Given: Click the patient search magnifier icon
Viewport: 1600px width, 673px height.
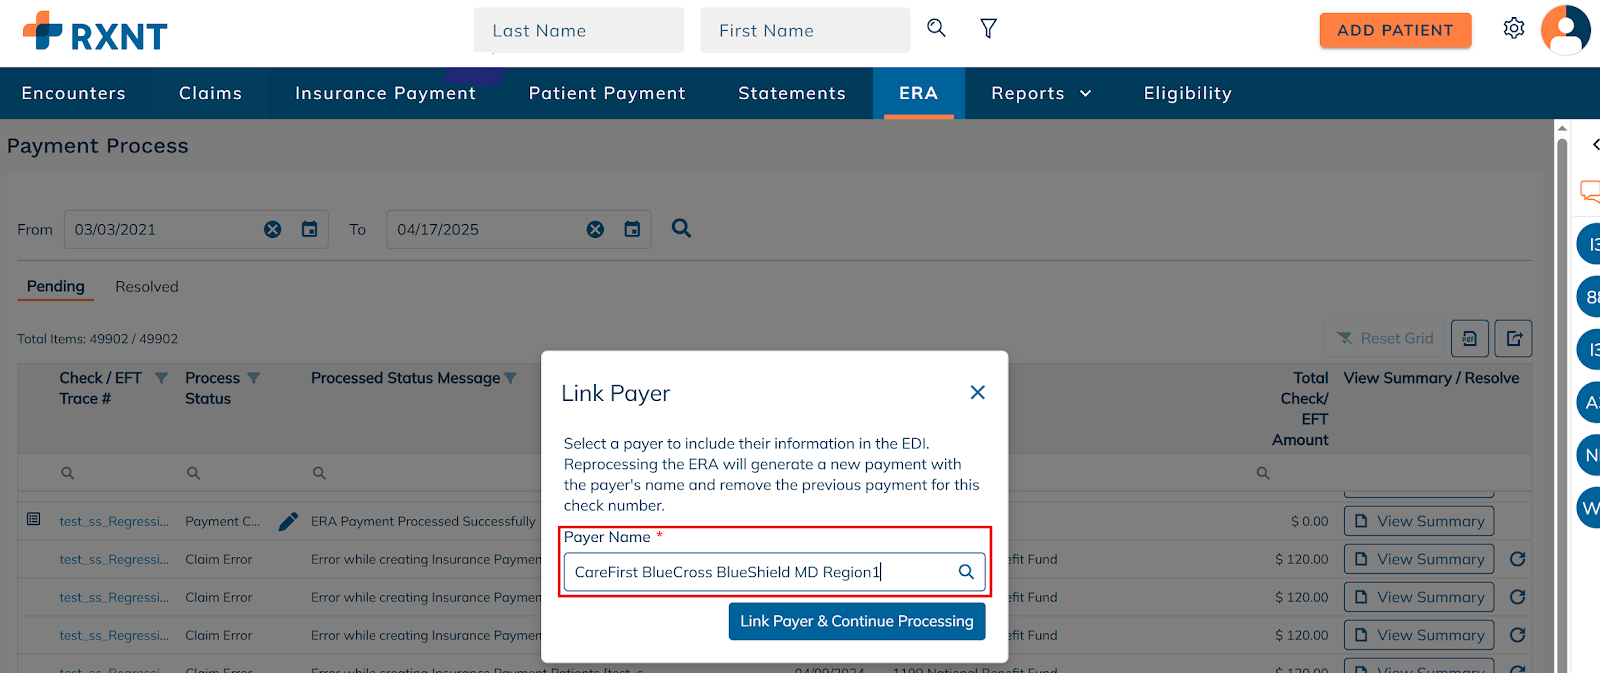Looking at the screenshot, I should tap(936, 28).
